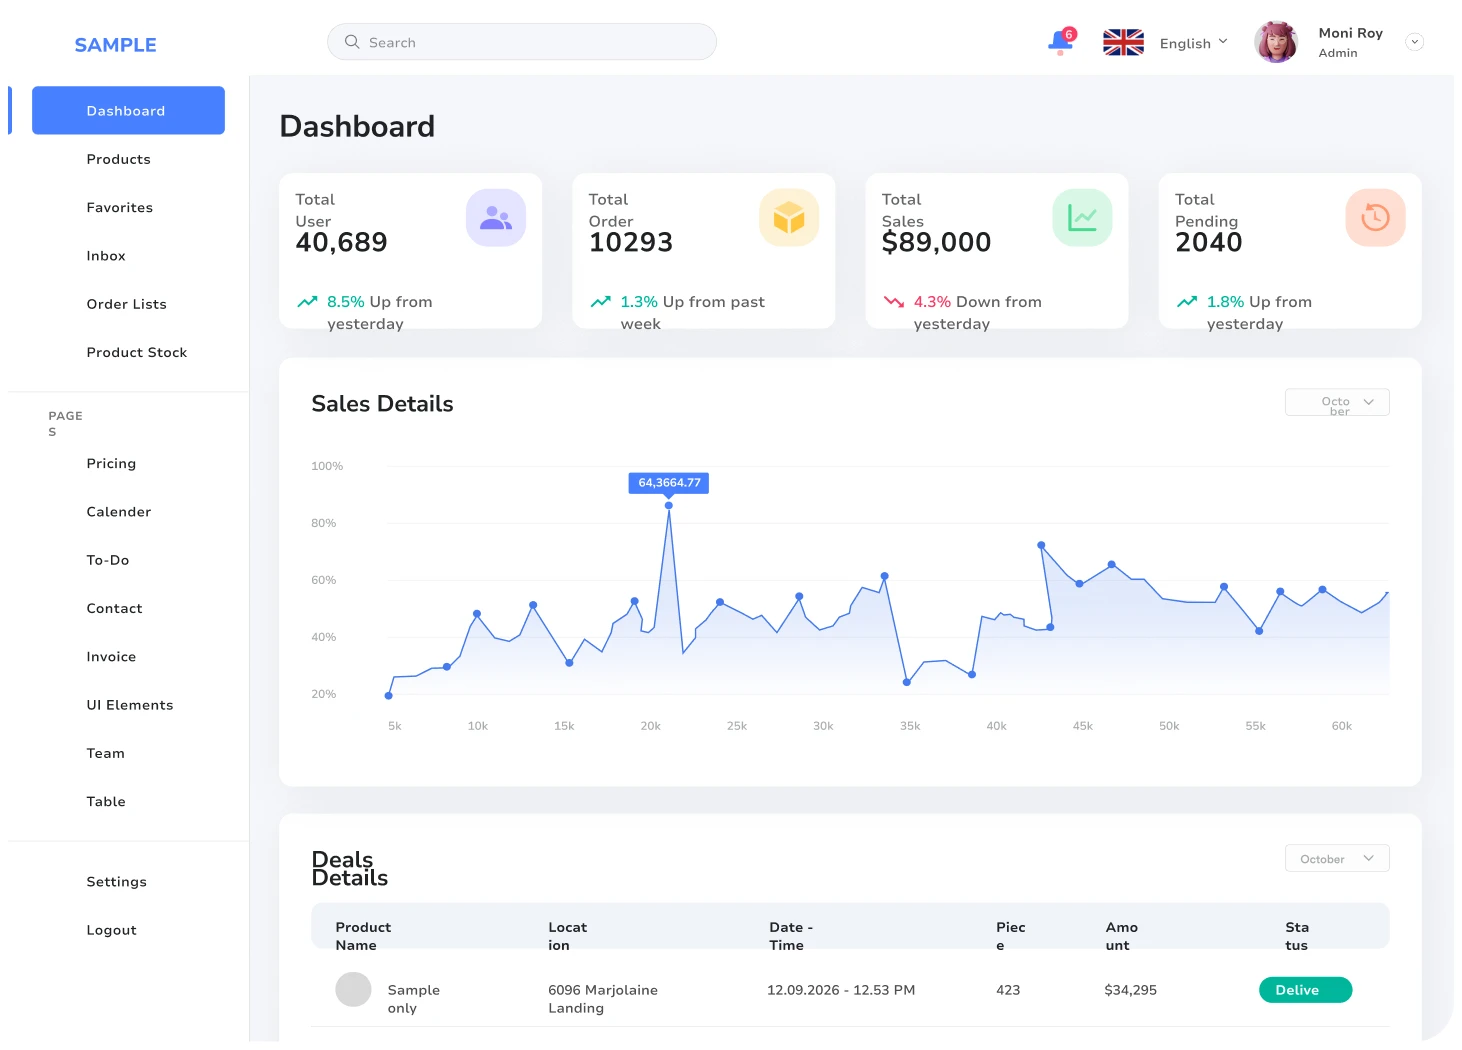Viewport: 1462px width, 1050px height.
Task: Open the Pricing page
Action: [111, 463]
